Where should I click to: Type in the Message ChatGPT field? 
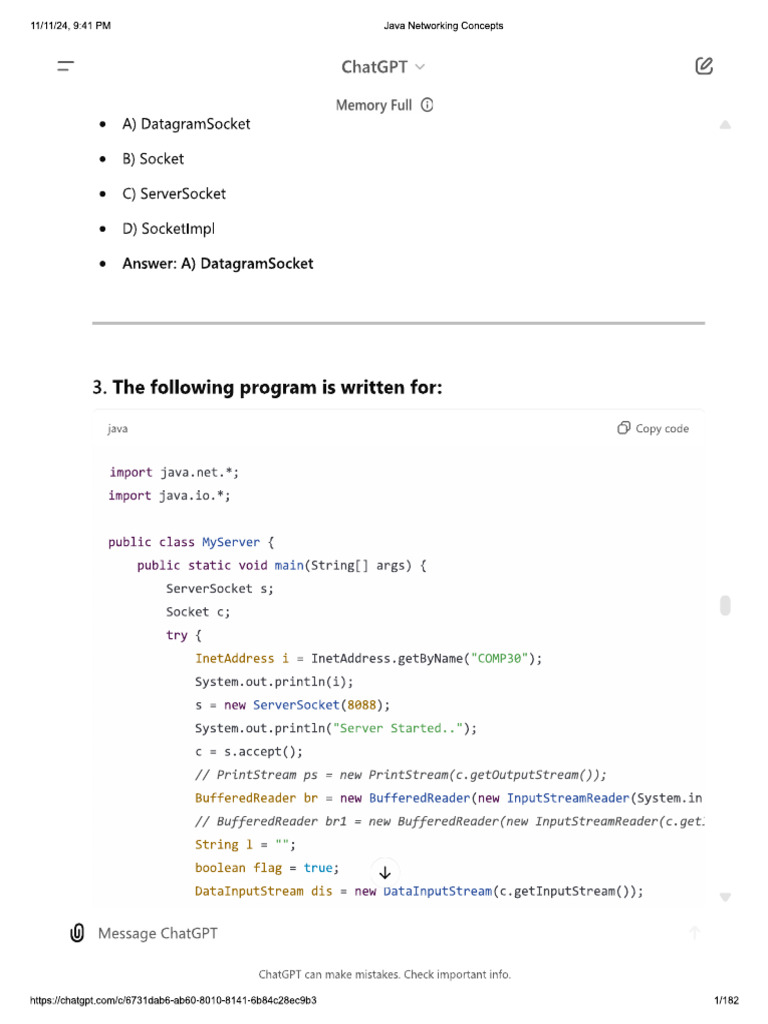(380, 933)
